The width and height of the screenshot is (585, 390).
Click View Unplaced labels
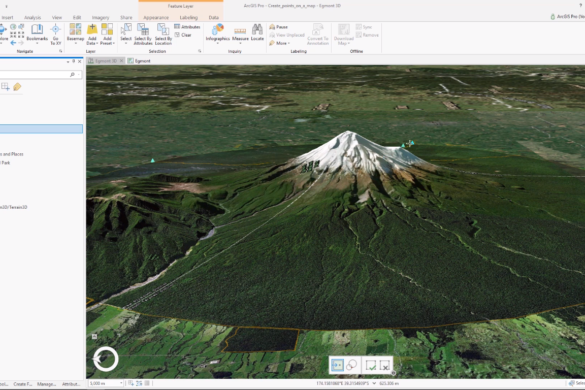point(287,35)
